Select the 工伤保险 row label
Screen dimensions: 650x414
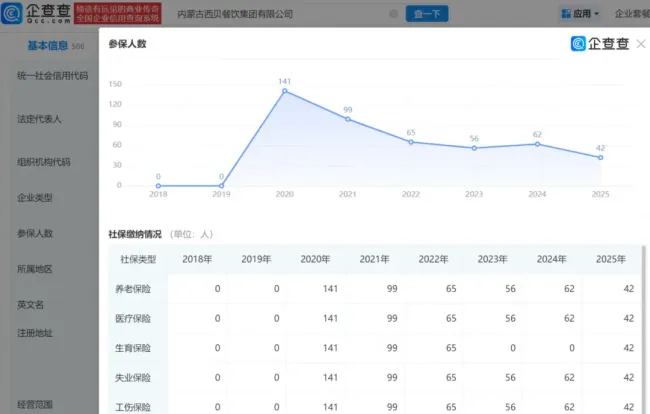pyautogui.click(x=133, y=407)
